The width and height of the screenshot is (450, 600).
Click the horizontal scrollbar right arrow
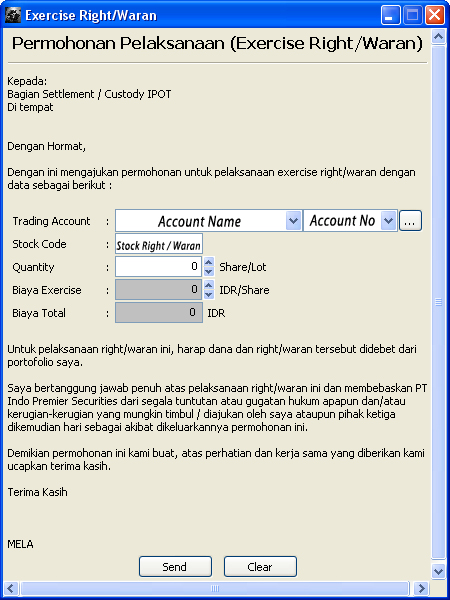pyautogui.click(x=421, y=588)
